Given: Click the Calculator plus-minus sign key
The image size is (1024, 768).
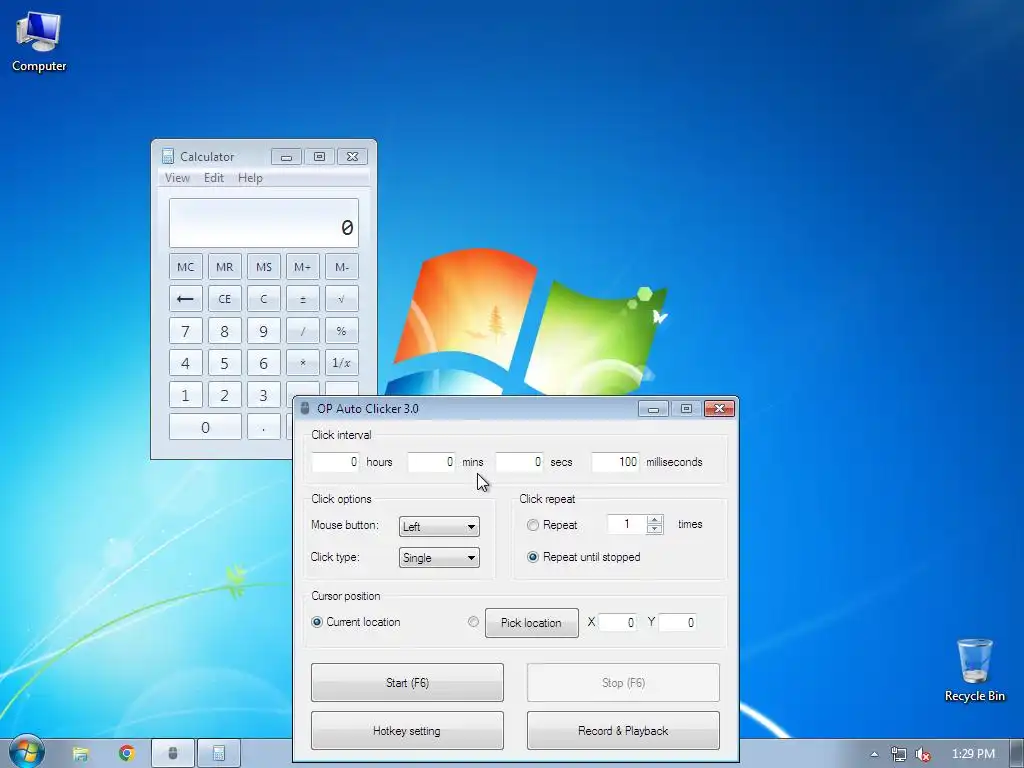Looking at the screenshot, I should [302, 299].
